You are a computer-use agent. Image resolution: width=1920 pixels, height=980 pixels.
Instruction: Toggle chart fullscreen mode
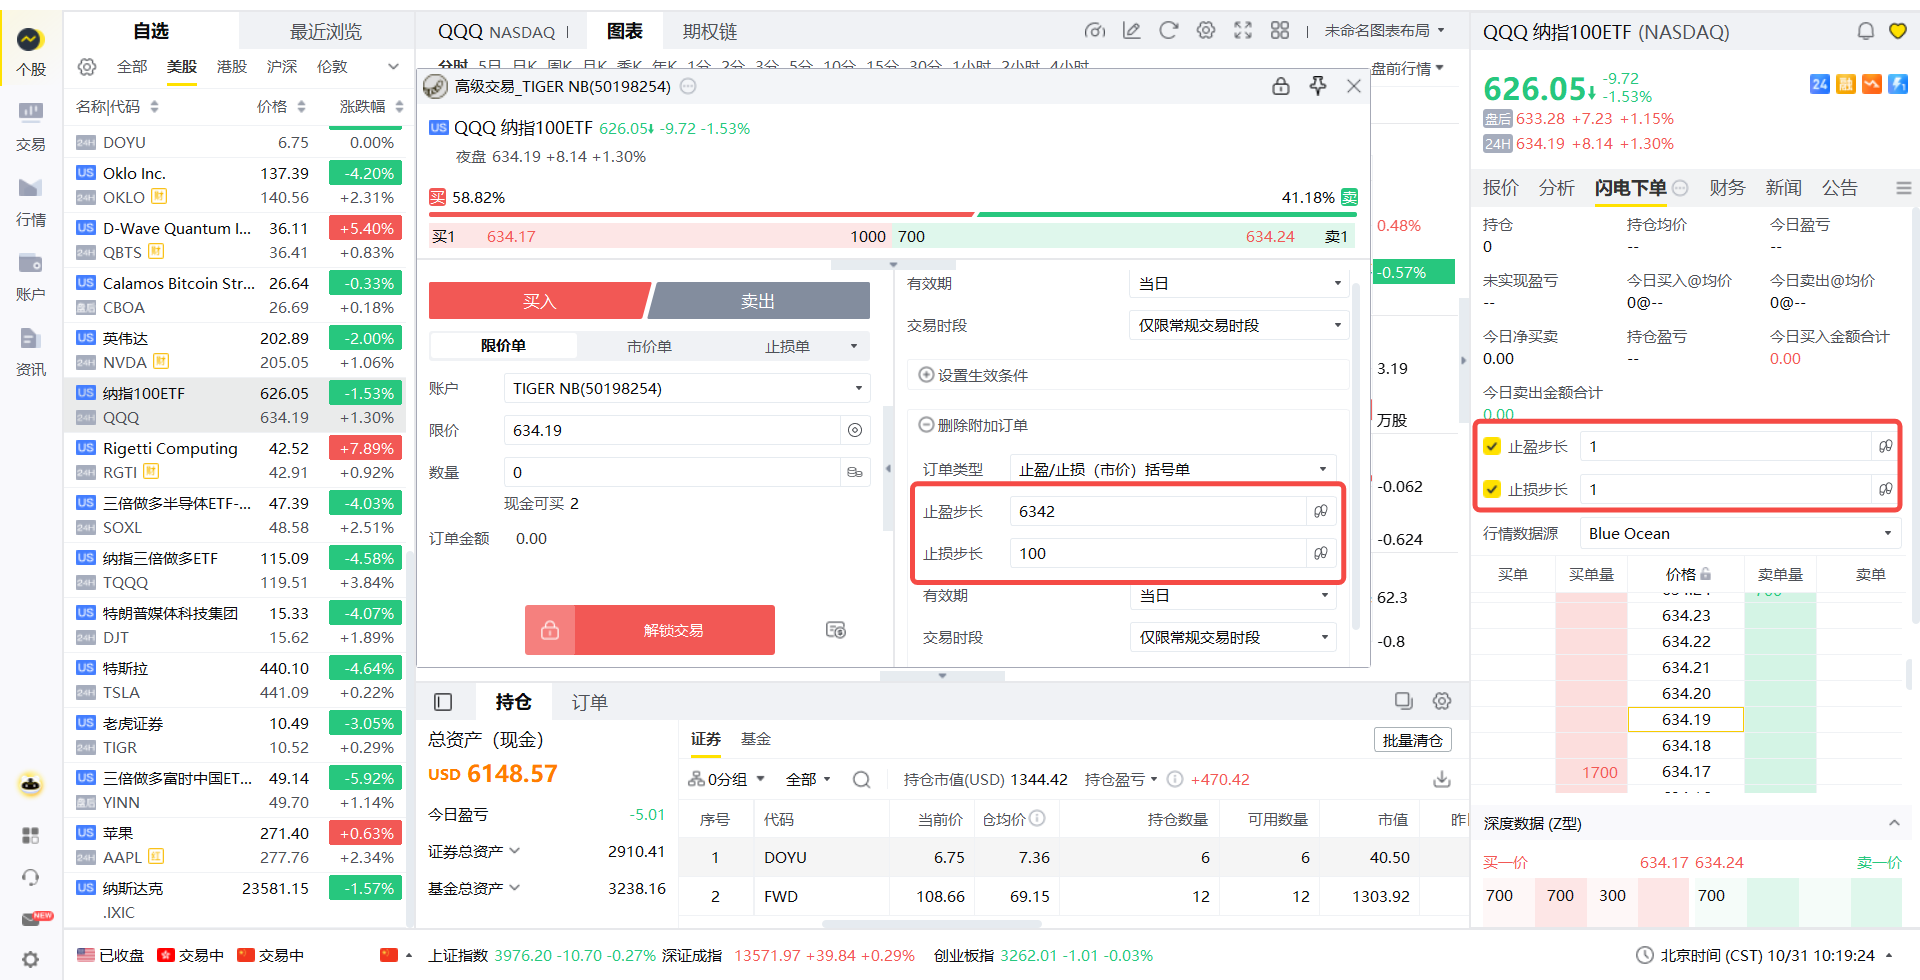pyautogui.click(x=1243, y=31)
